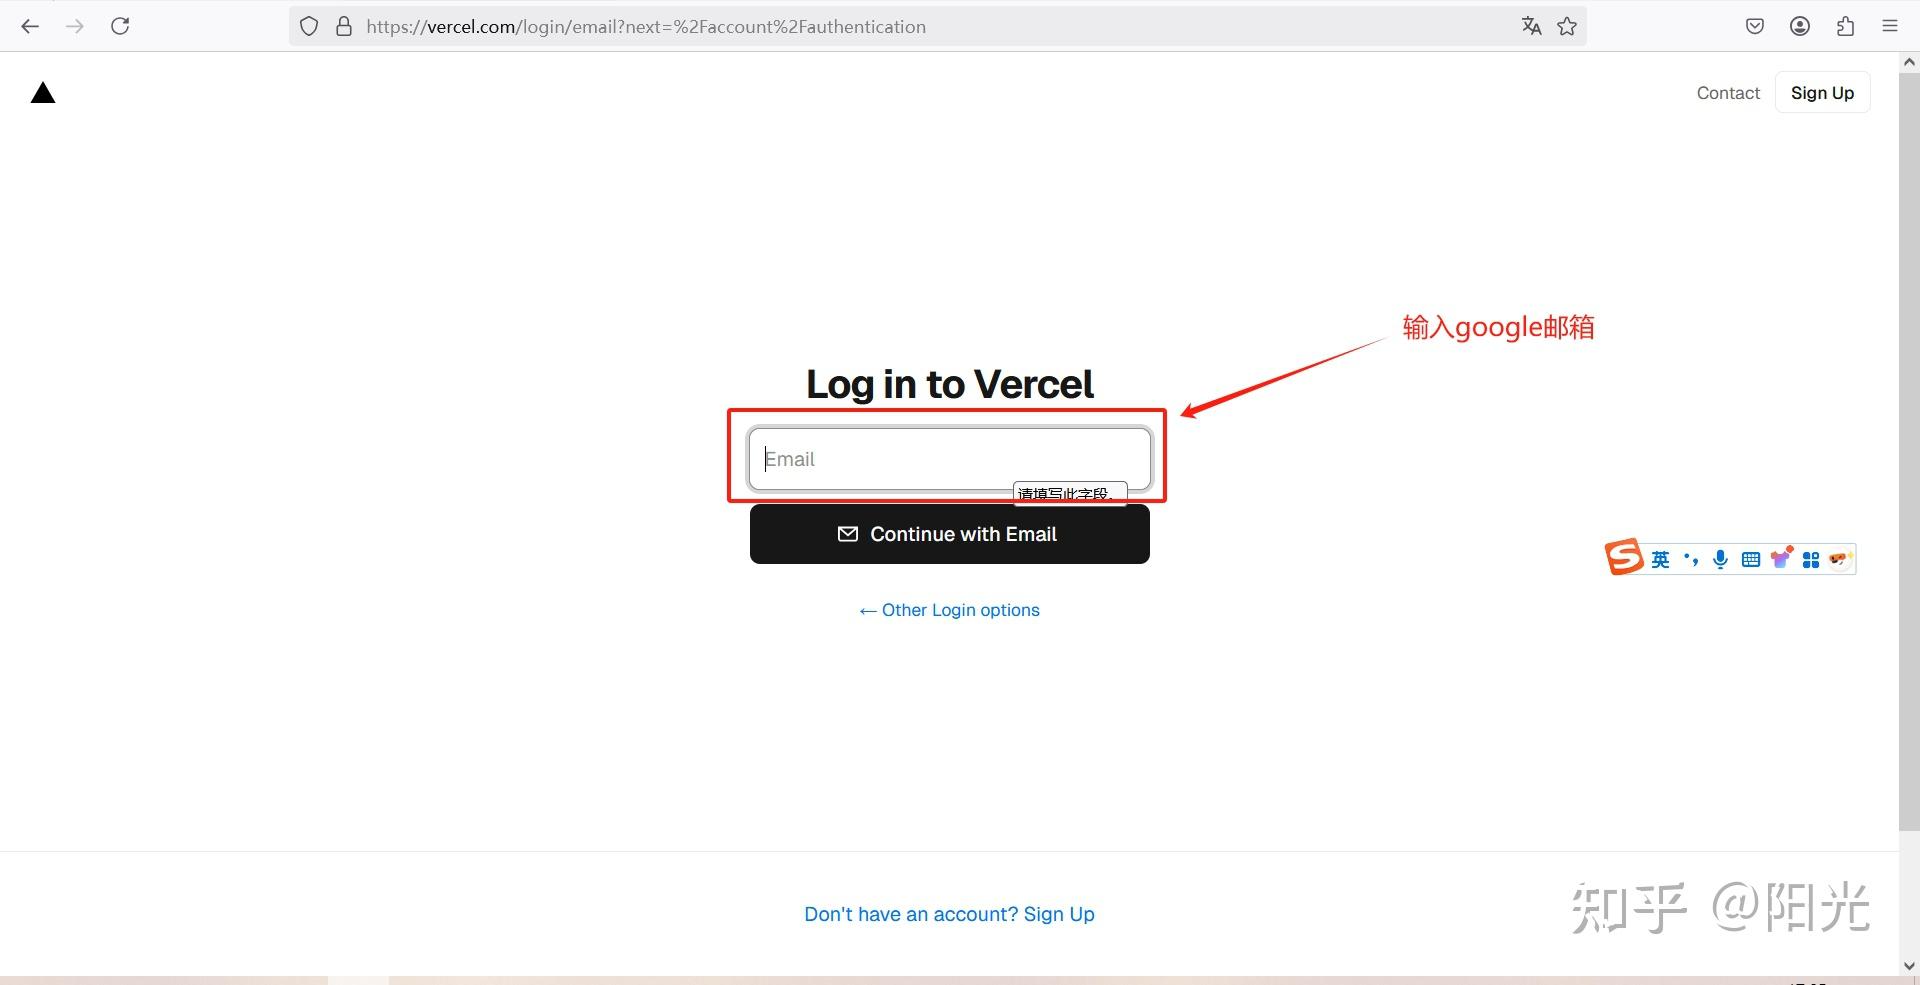
Task: Click the Vercel triangle logo
Action: (x=43, y=93)
